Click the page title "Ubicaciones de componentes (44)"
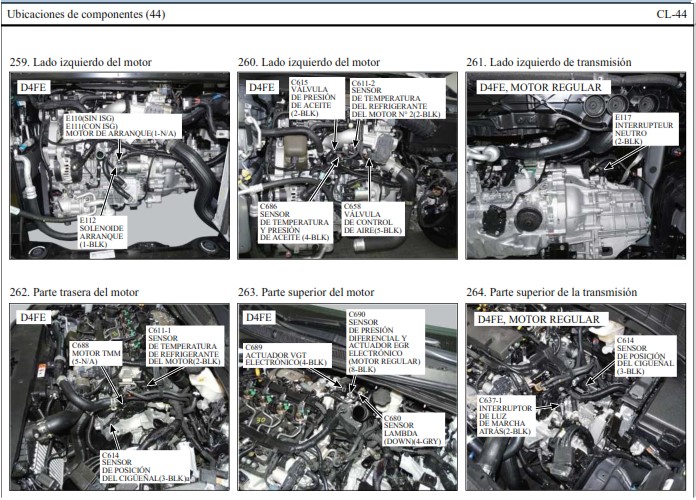Viewport: 696px width, 500px height. point(86,14)
